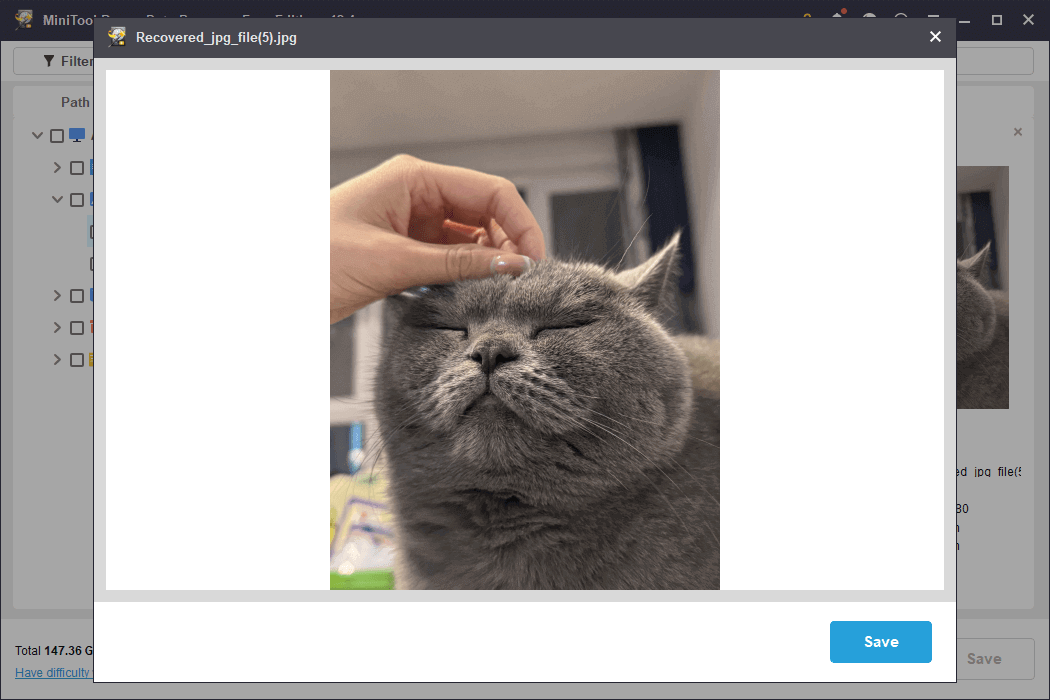Click the previewed cat photo

tap(525, 330)
